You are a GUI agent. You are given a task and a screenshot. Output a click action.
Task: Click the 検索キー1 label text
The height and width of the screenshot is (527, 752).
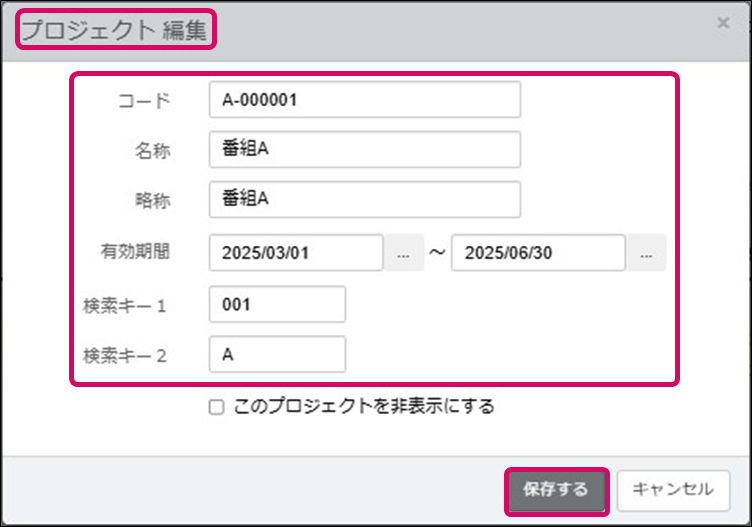tap(126, 304)
